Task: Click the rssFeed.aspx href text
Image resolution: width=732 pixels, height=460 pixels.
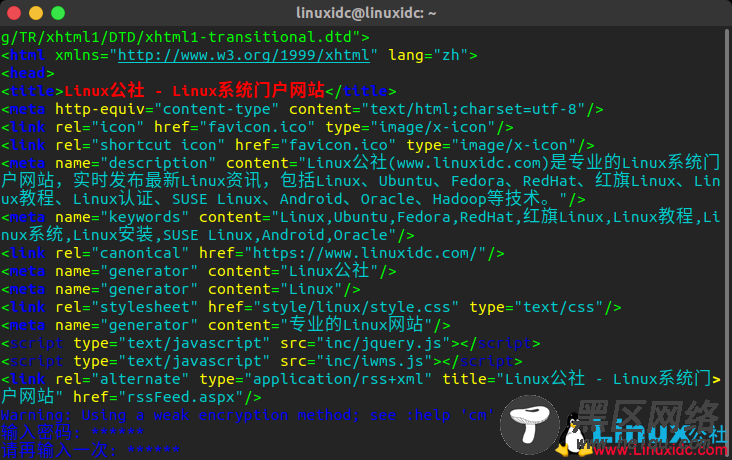Action: (x=180, y=397)
